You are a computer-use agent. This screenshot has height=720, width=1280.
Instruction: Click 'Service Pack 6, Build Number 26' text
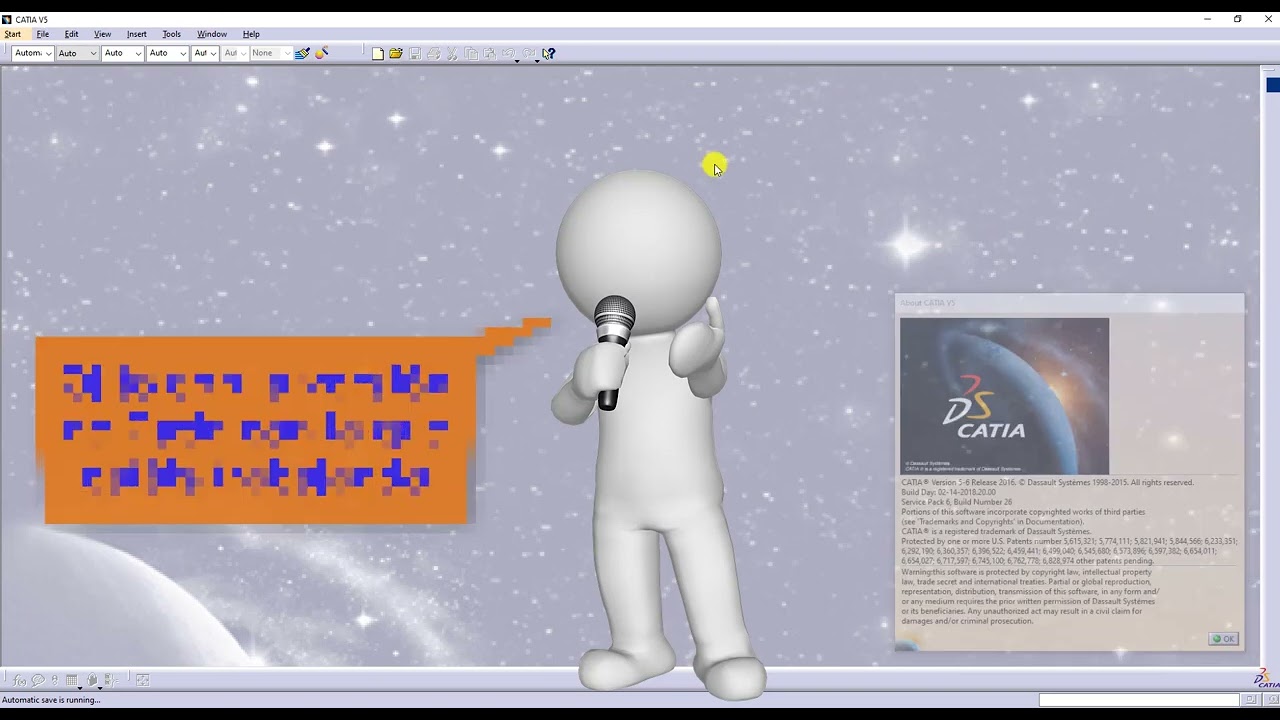[x=957, y=502]
